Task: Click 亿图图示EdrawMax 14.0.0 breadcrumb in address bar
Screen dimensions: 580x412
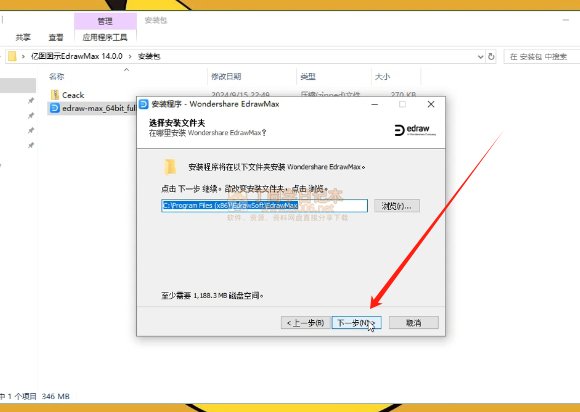Action: click(x=77, y=56)
